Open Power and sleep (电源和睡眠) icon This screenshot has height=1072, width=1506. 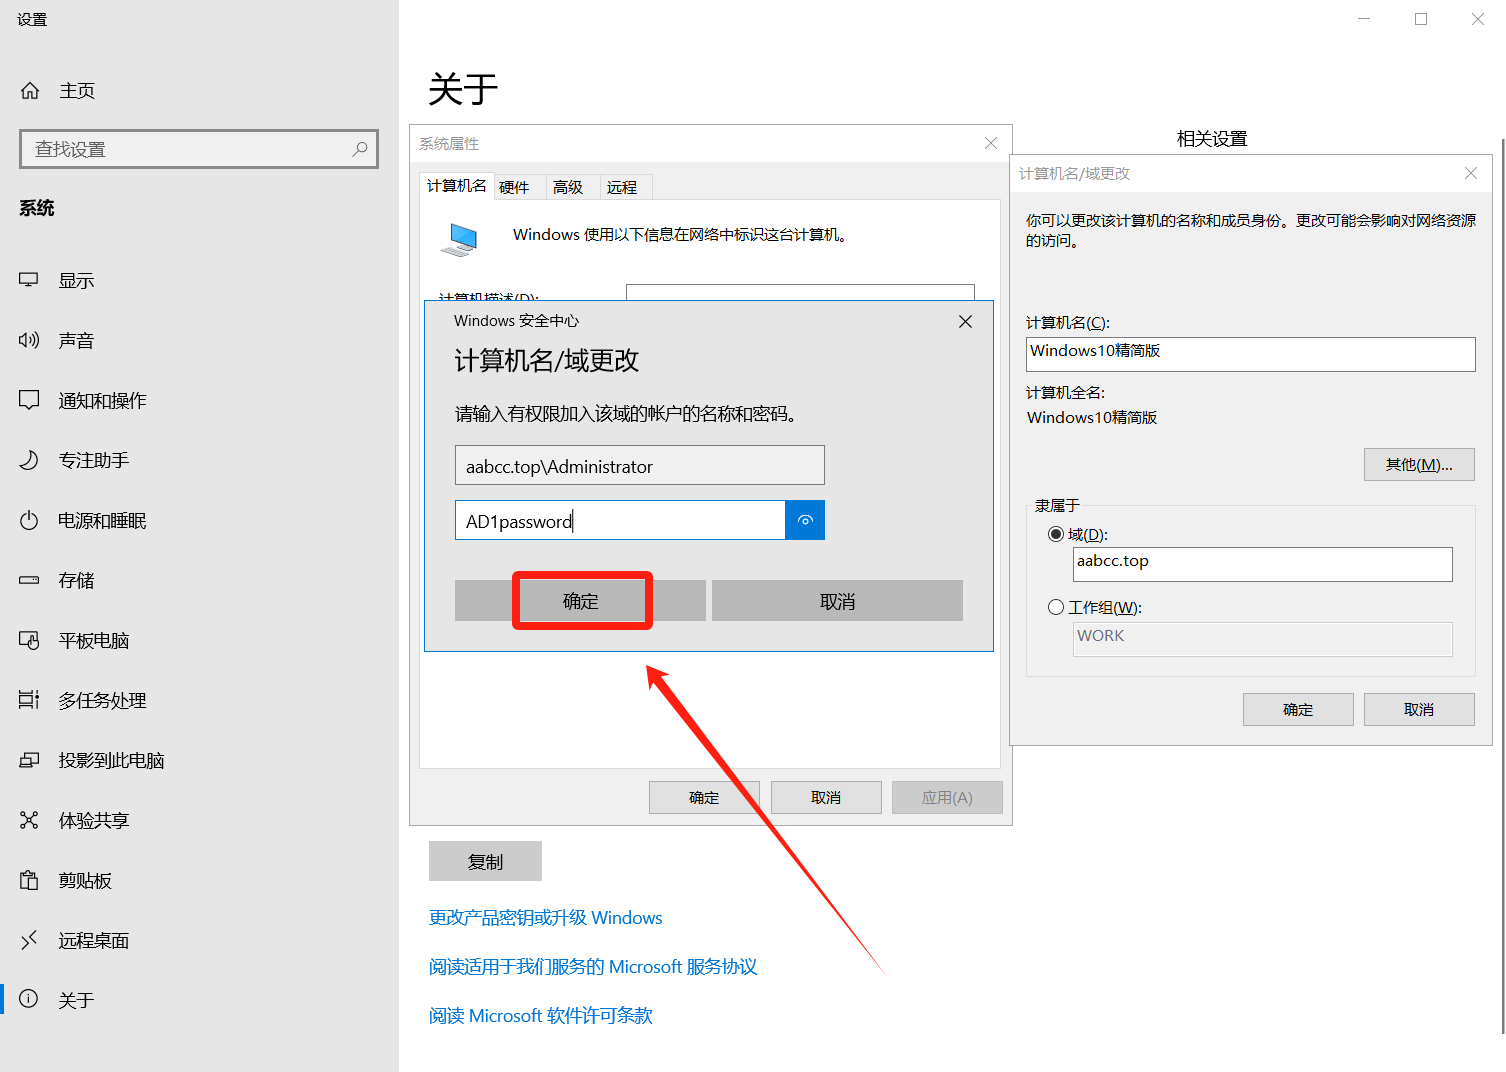point(29,520)
